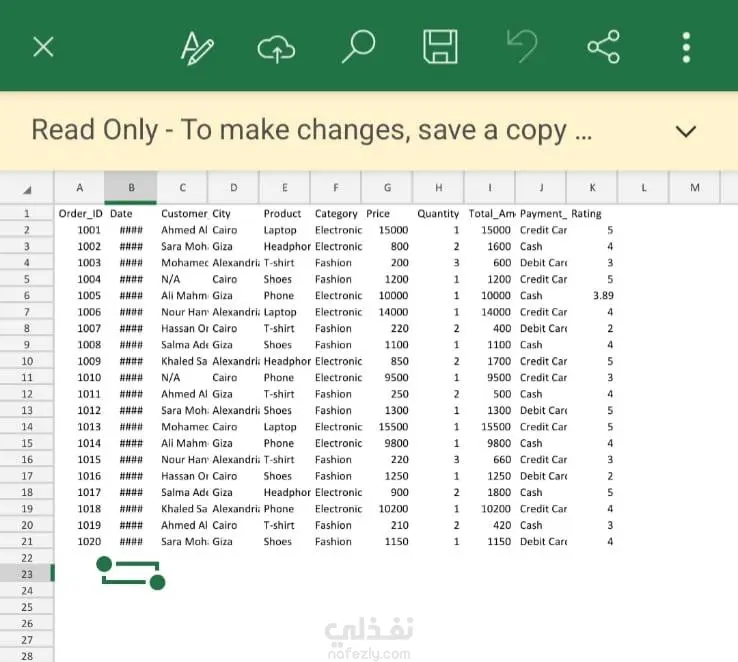Screen dimensions: 738x662
Task: Select column A header
Action: pos(80,188)
